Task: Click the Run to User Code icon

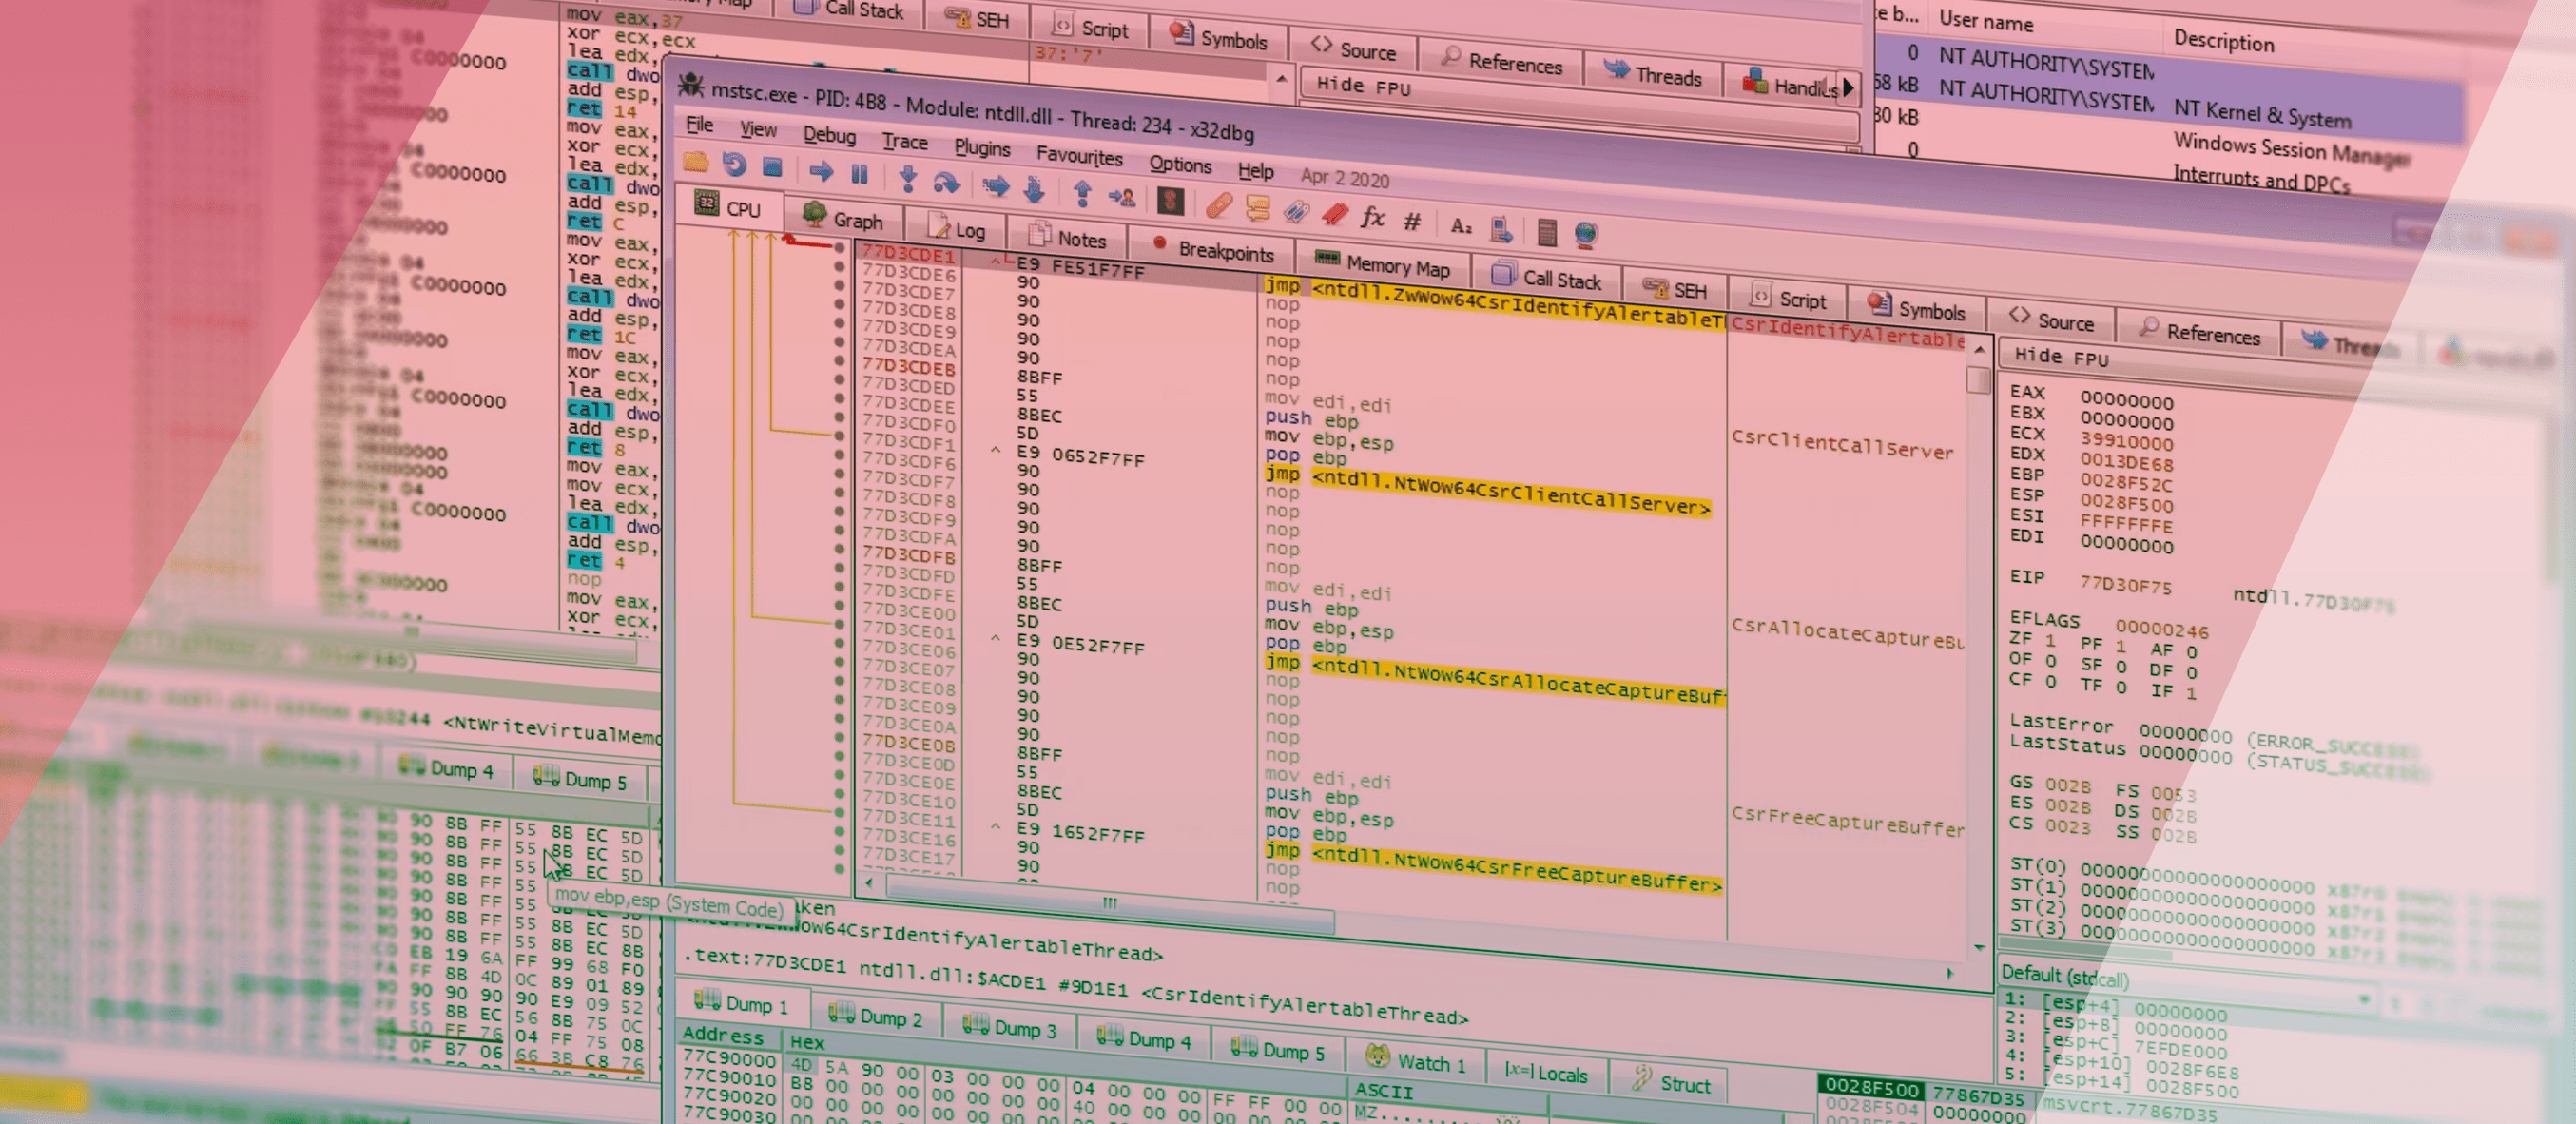Action: coord(1122,196)
